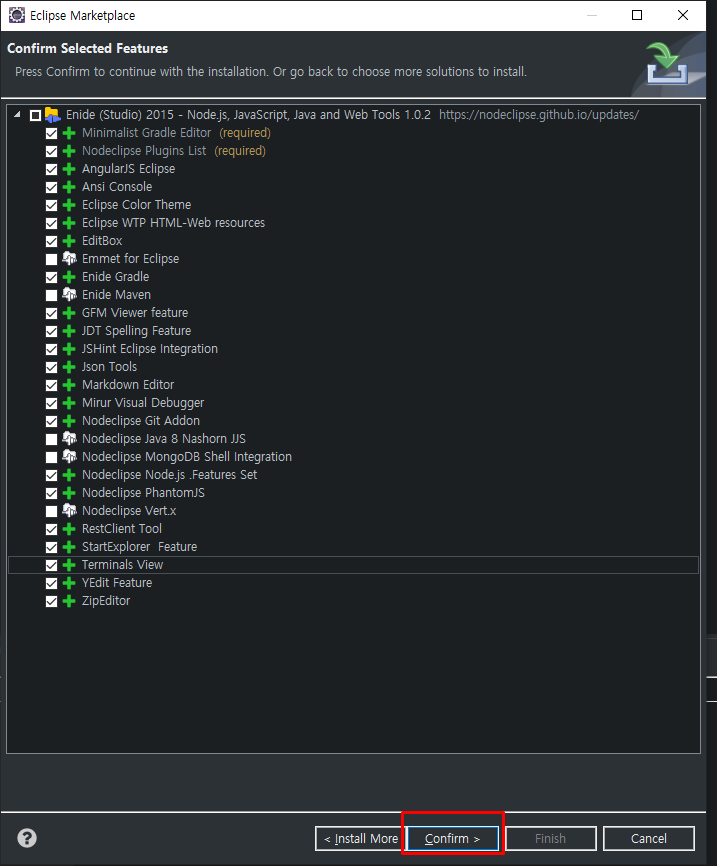Enable the Enide Maven checkbox
This screenshot has height=866, width=717.
coord(51,295)
